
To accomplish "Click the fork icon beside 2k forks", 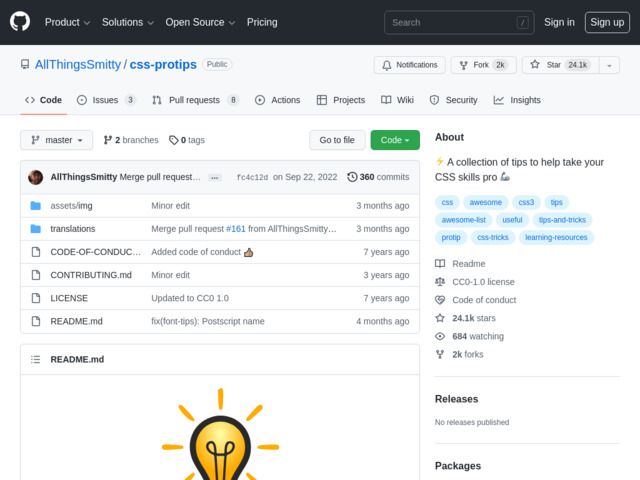I will pos(440,354).
